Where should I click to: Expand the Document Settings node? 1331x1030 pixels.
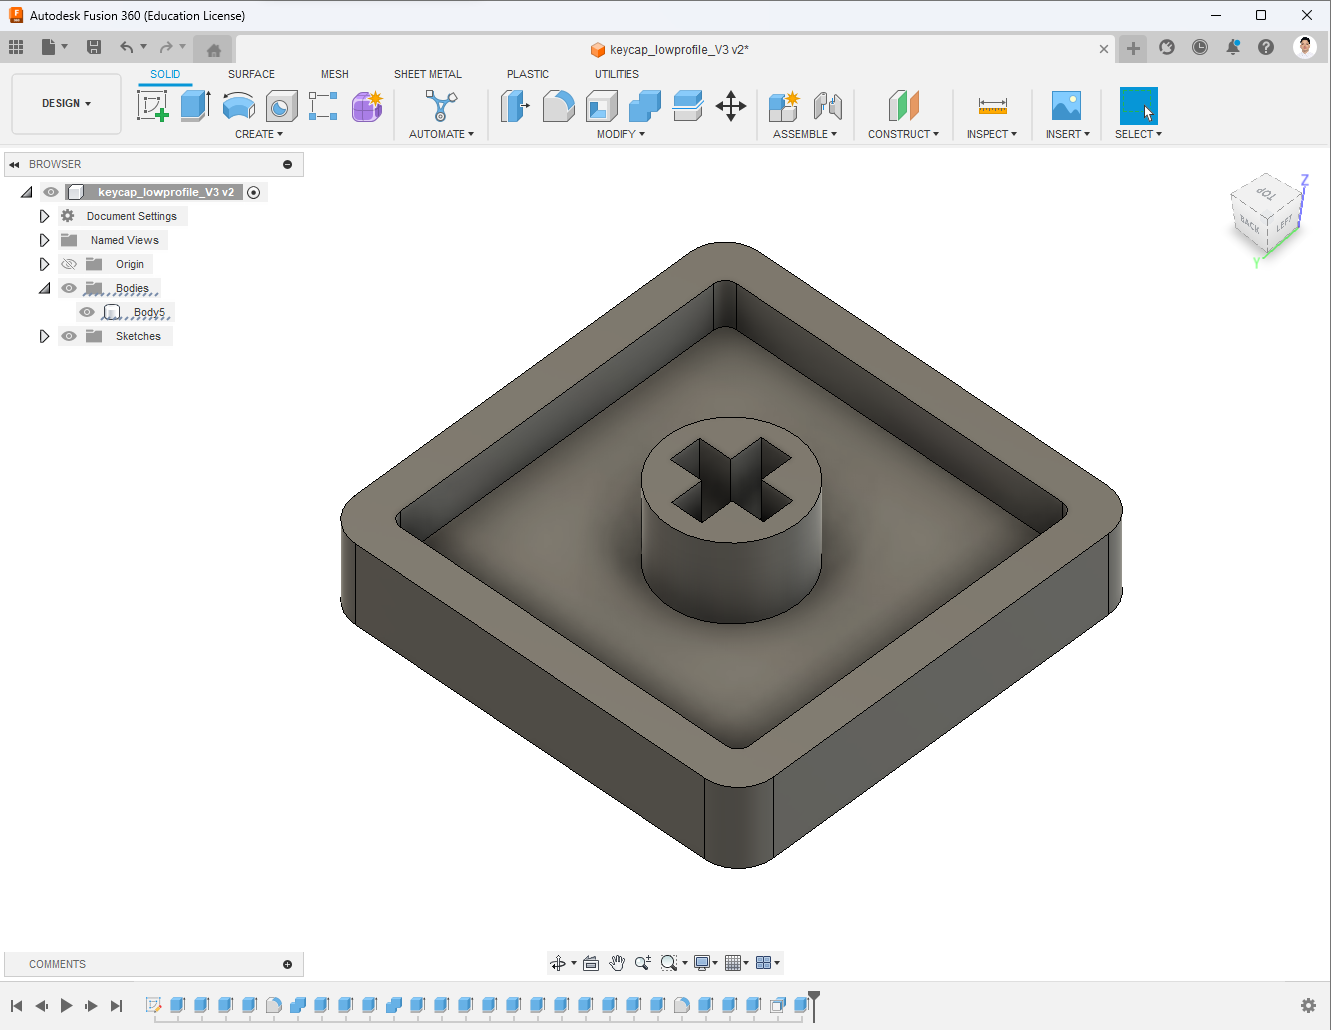tap(44, 216)
